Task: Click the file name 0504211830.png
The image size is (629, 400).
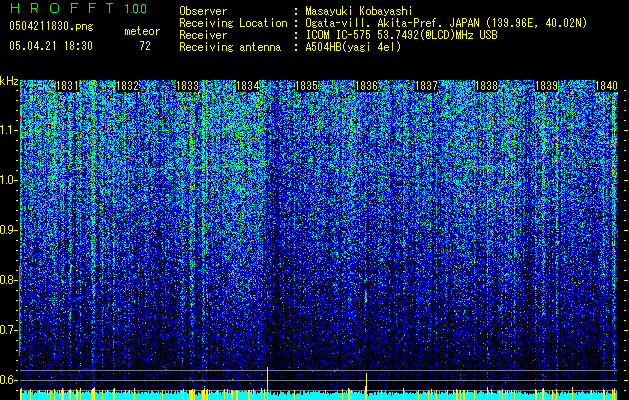Action: [51, 27]
